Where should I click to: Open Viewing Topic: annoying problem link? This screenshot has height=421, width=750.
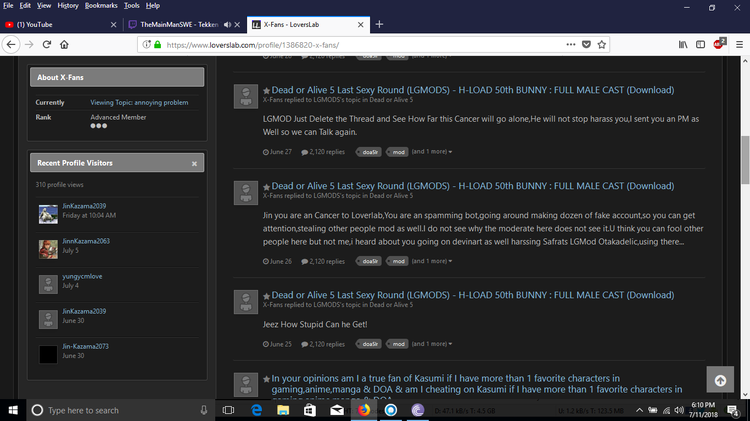(x=139, y=102)
